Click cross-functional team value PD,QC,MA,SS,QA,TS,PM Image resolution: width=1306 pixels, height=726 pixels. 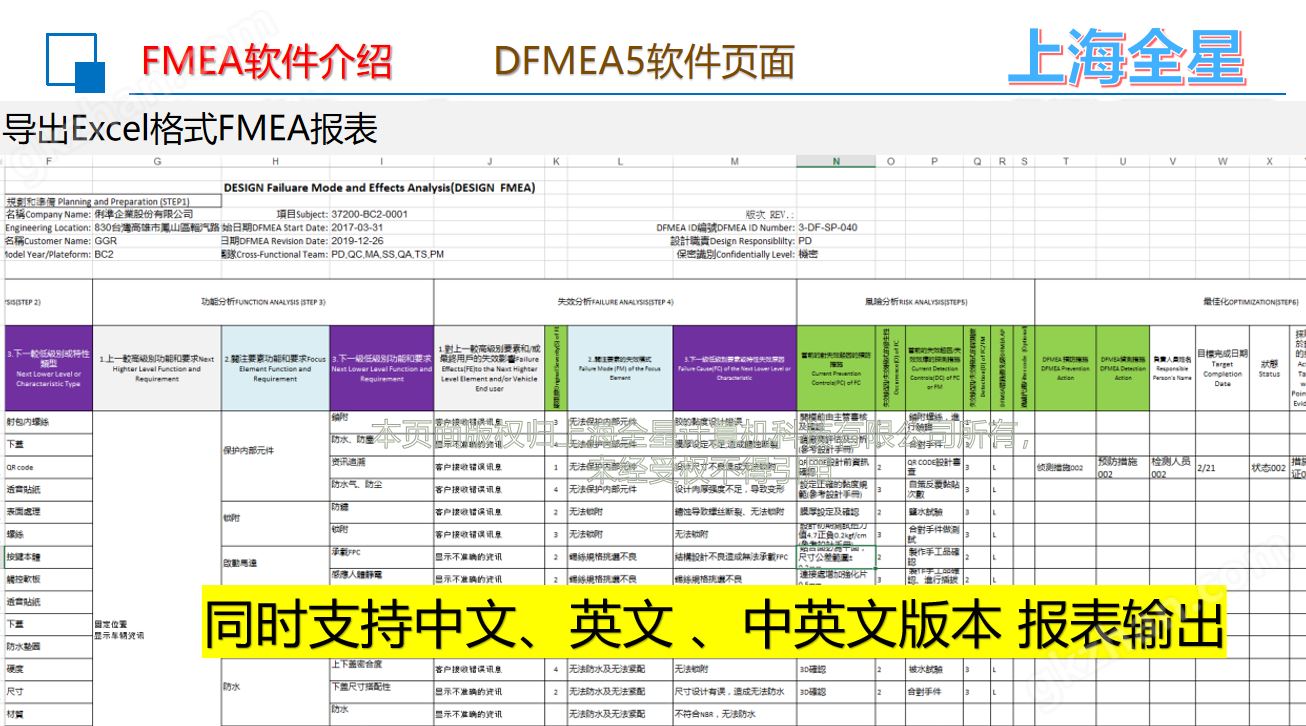[x=387, y=254]
